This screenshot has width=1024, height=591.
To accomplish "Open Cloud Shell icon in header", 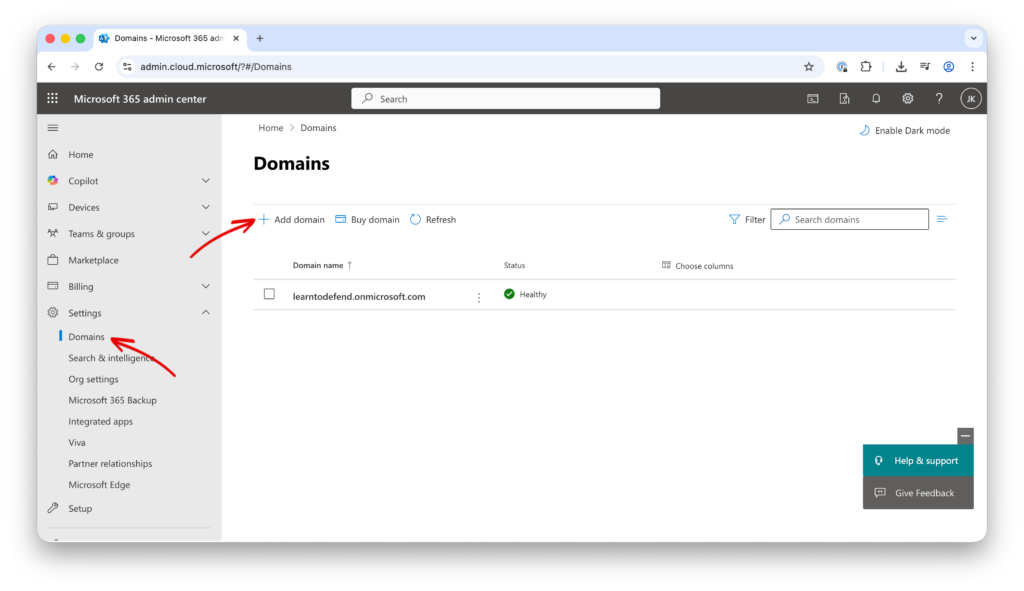I will point(813,99).
